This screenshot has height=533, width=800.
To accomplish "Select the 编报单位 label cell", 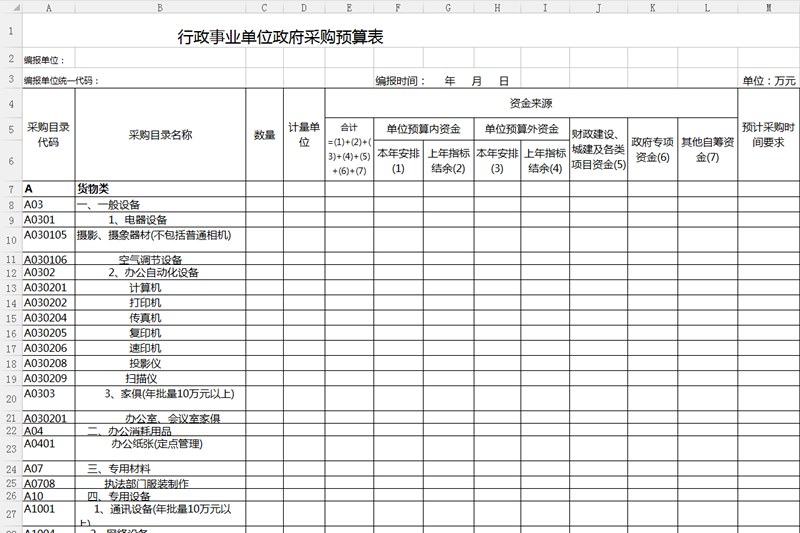I will tap(48, 60).
